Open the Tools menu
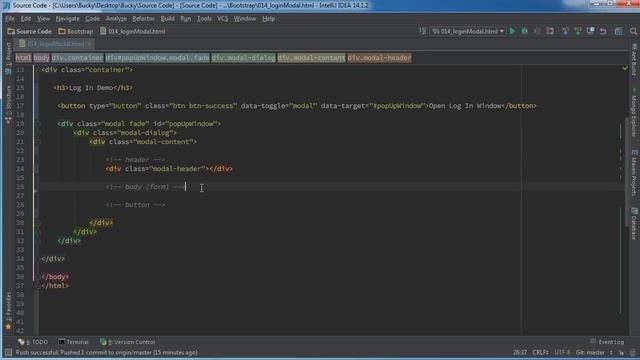The image size is (640, 360). click(x=204, y=19)
